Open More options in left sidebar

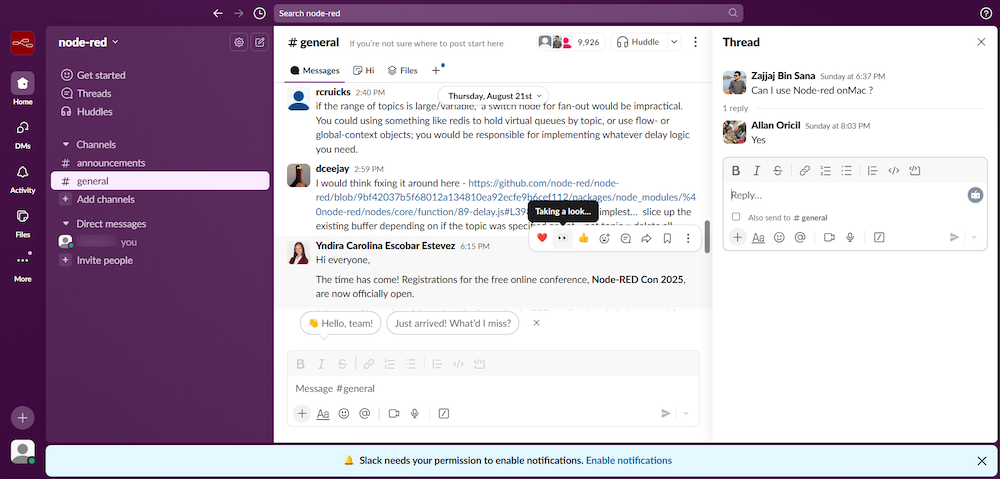22,266
